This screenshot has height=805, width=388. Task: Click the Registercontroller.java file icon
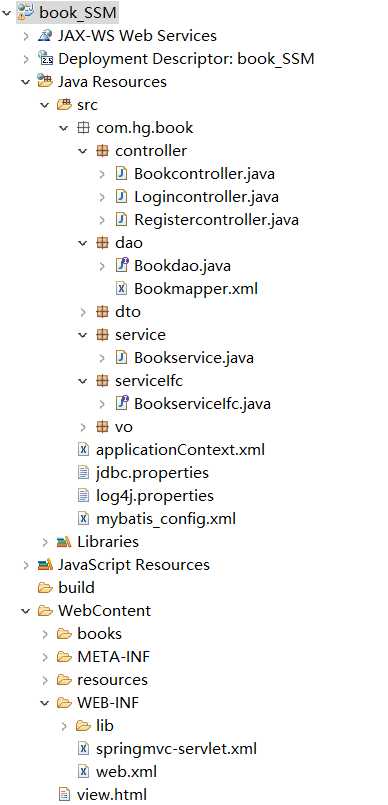tap(121, 220)
